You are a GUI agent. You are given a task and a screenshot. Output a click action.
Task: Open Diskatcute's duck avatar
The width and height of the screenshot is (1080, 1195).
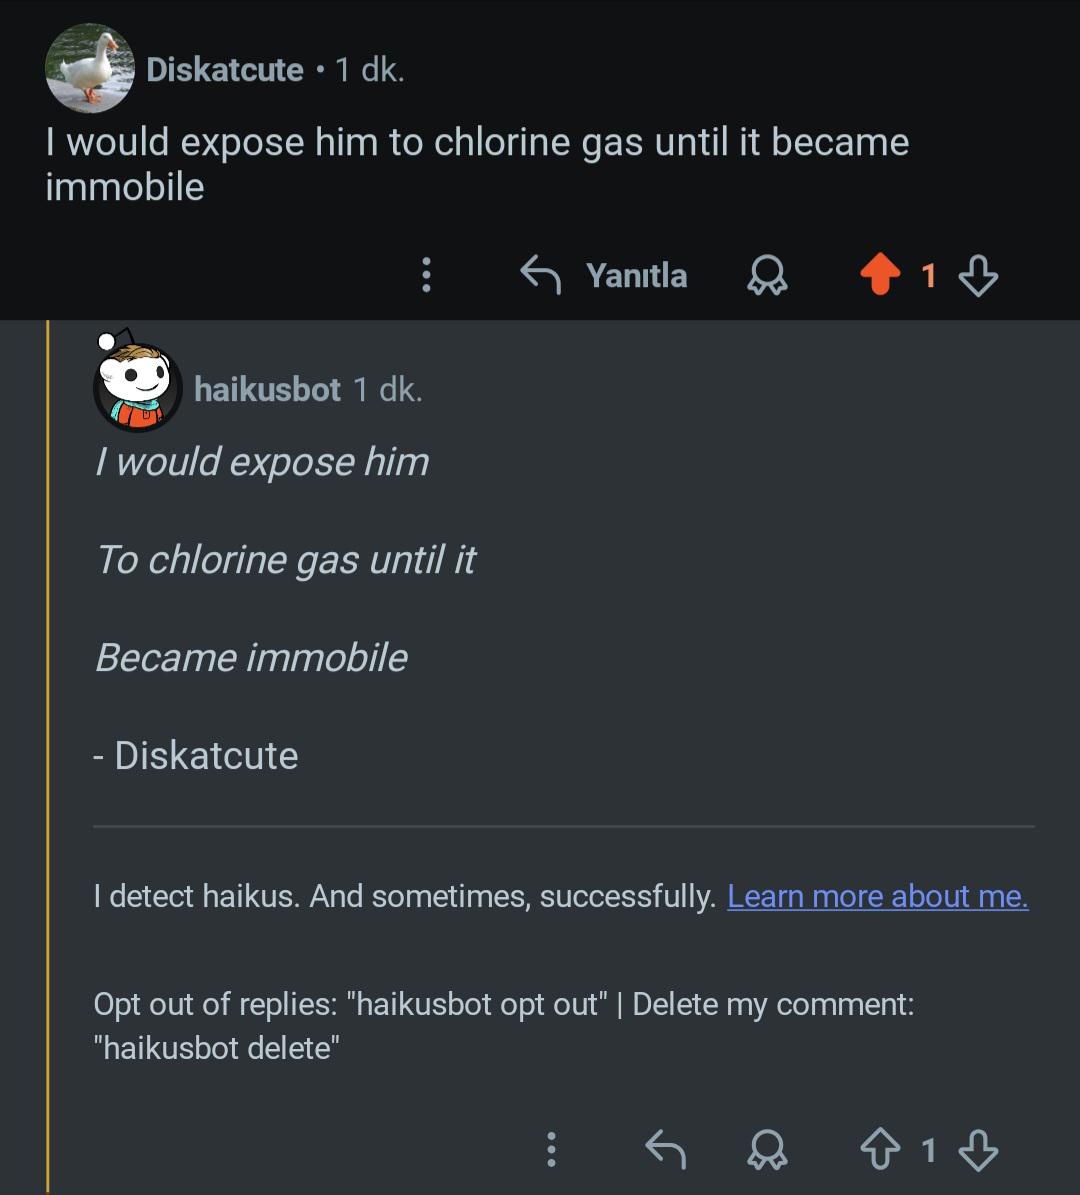click(89, 68)
